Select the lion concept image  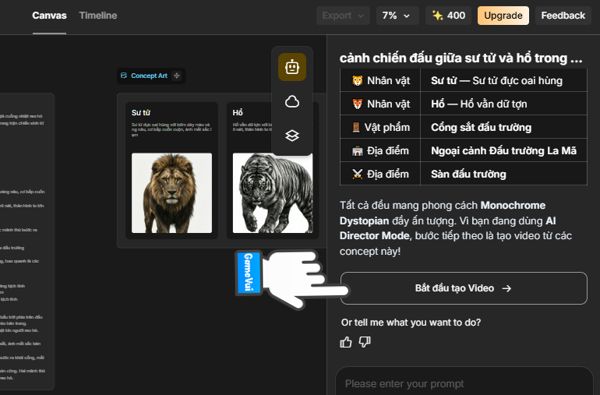(x=172, y=193)
